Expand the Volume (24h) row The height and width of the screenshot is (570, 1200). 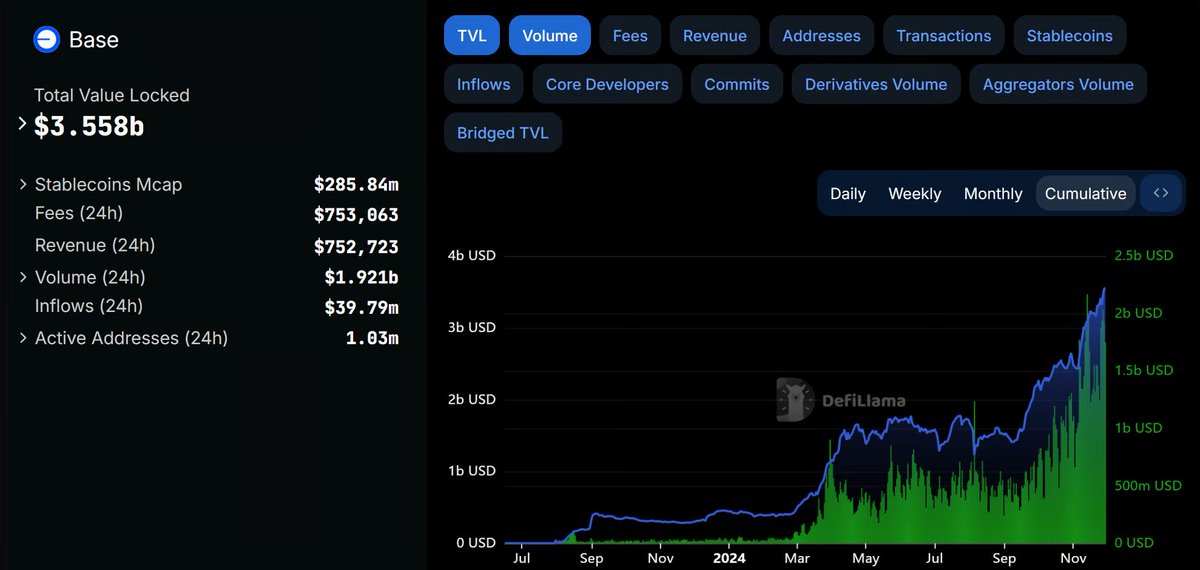[x=24, y=277]
